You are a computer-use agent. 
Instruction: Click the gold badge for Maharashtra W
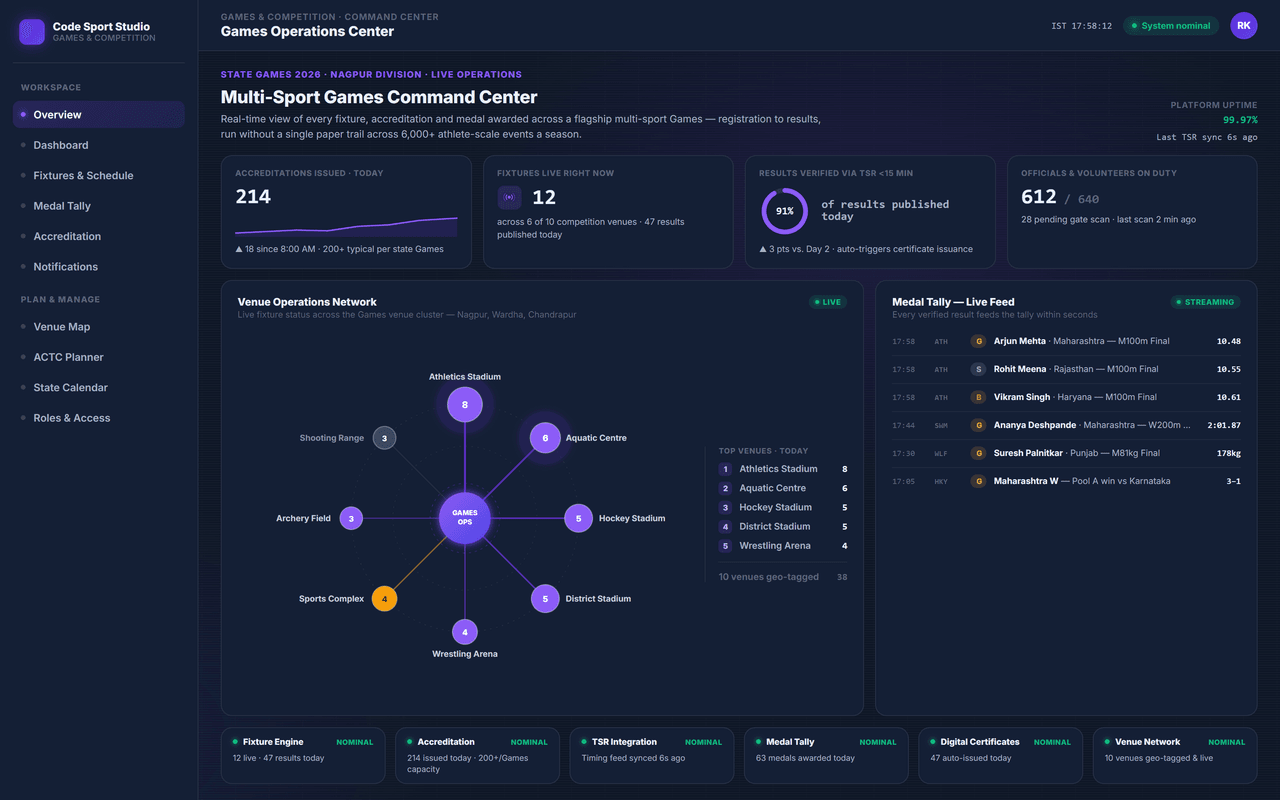click(978, 481)
